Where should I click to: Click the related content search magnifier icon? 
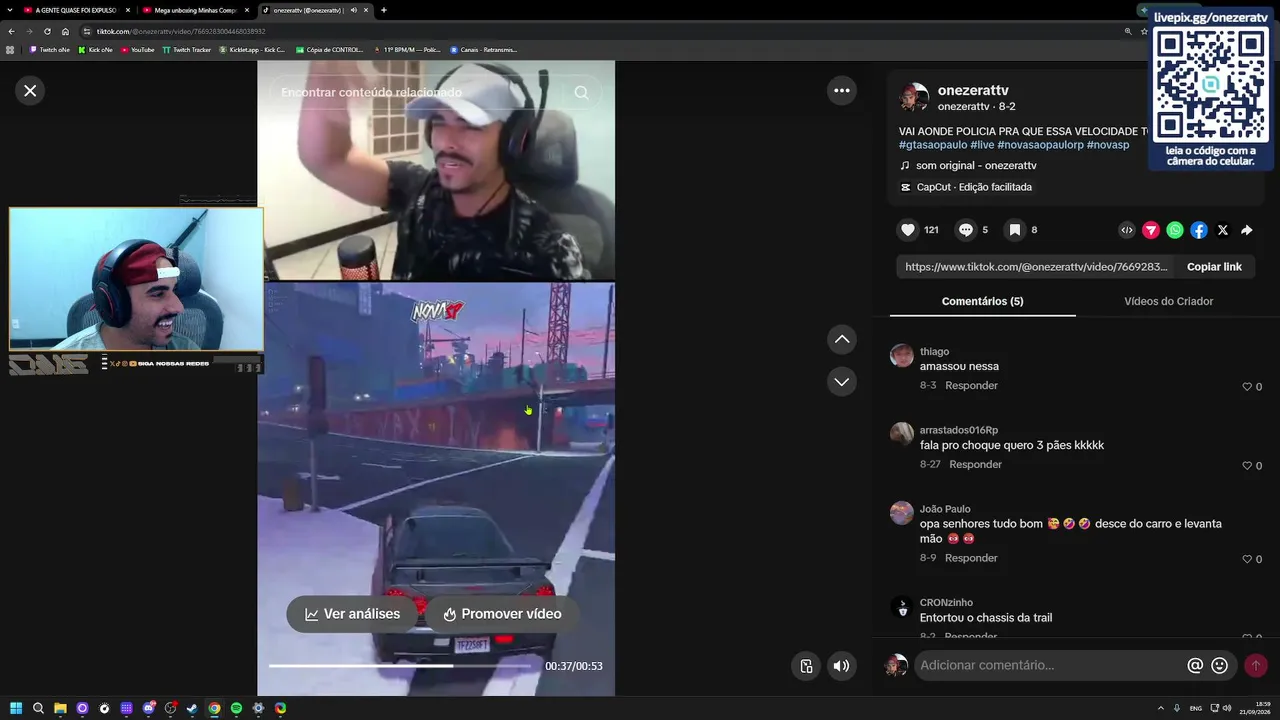click(x=581, y=92)
